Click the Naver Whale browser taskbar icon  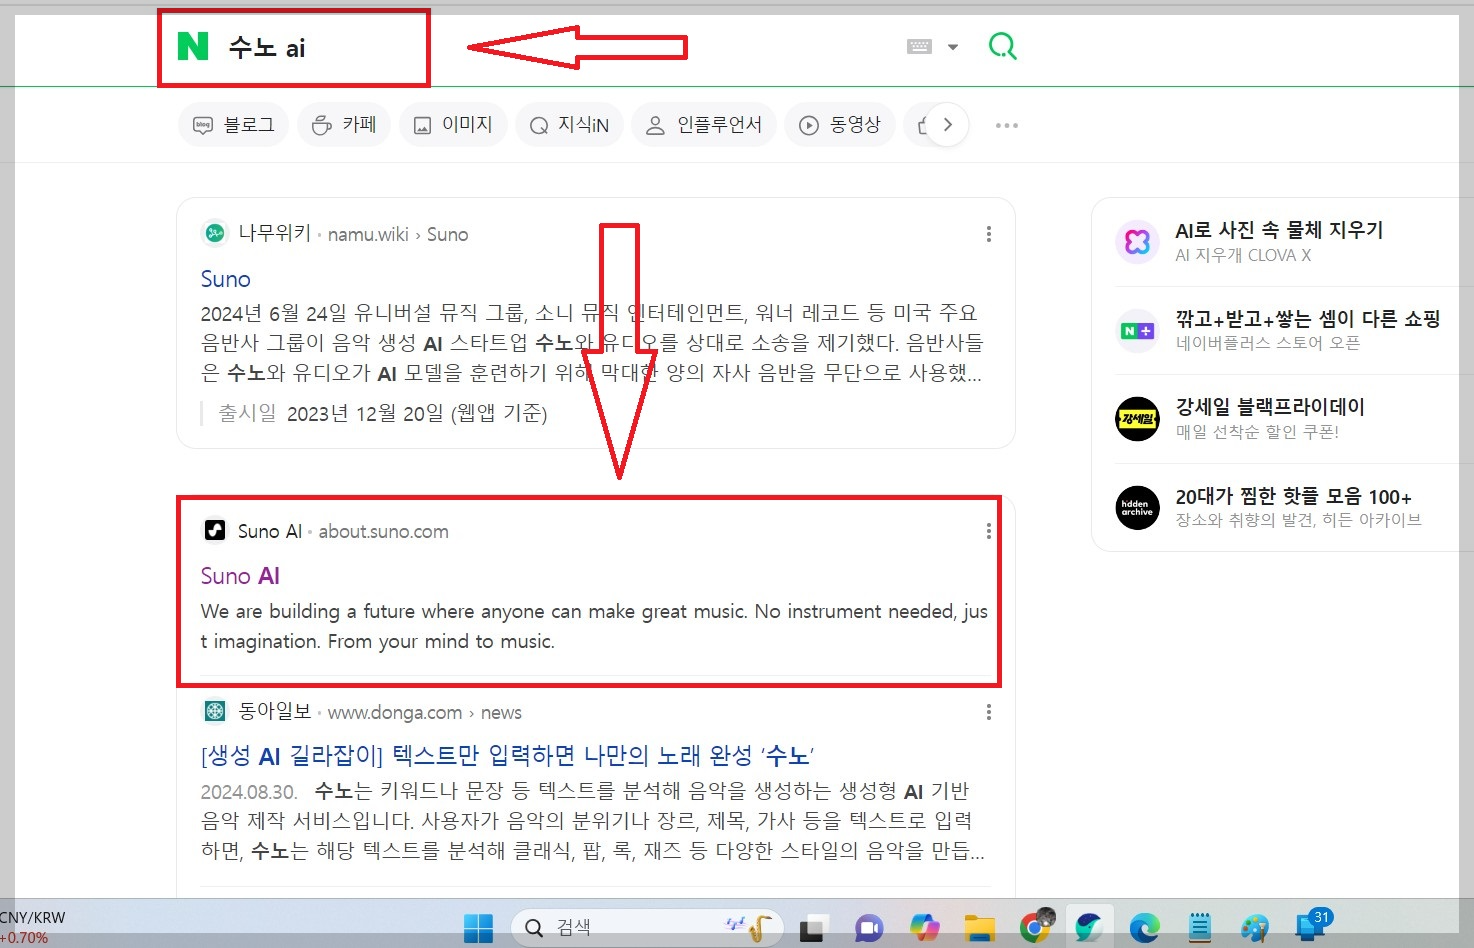click(x=1090, y=929)
